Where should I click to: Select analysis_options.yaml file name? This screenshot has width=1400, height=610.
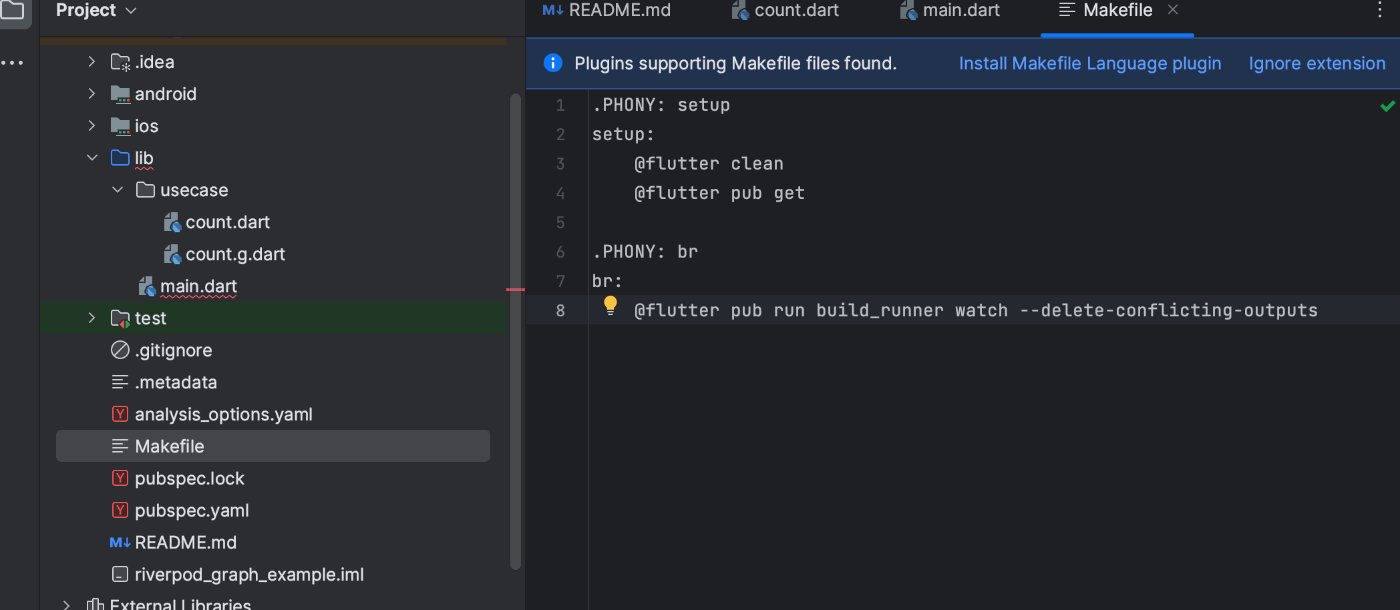click(x=224, y=414)
